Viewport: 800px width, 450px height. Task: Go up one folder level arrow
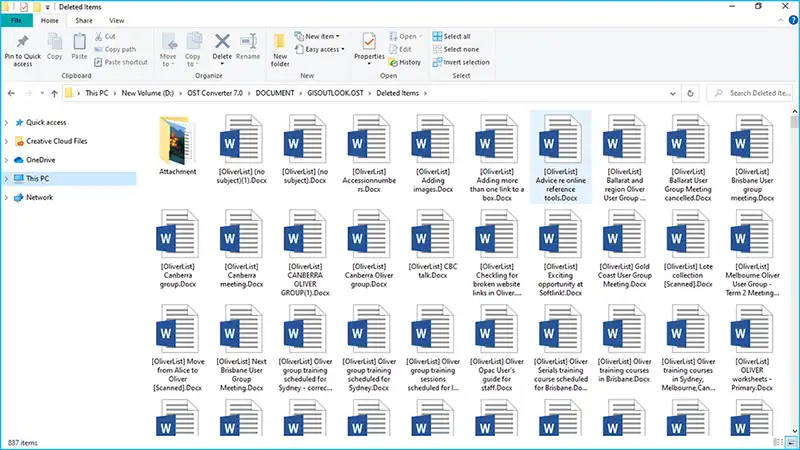pos(54,93)
